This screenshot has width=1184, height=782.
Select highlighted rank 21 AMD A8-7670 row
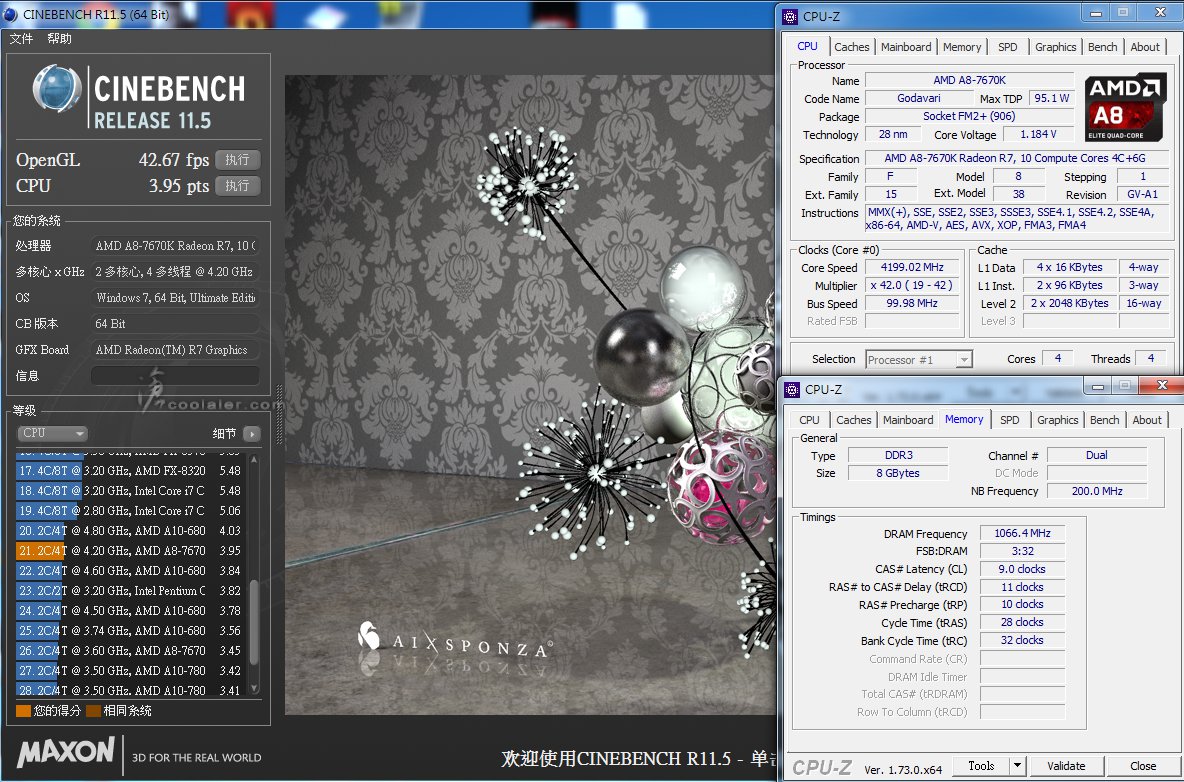[130, 550]
